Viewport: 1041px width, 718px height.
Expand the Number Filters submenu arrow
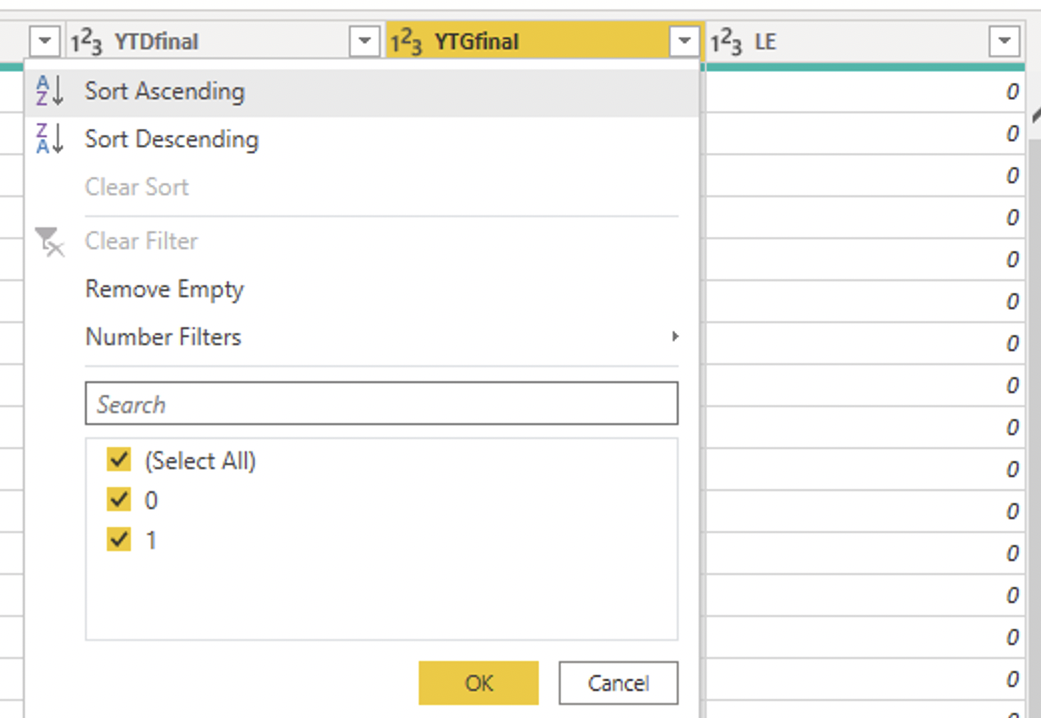(675, 336)
